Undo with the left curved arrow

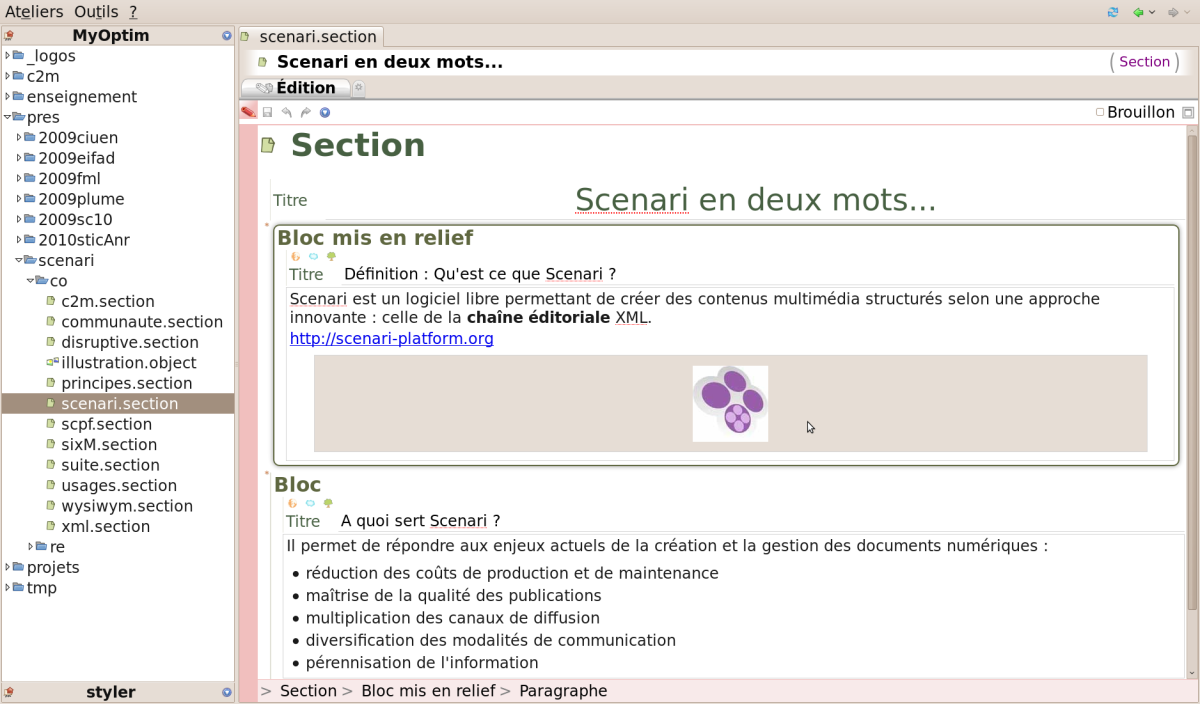point(287,113)
